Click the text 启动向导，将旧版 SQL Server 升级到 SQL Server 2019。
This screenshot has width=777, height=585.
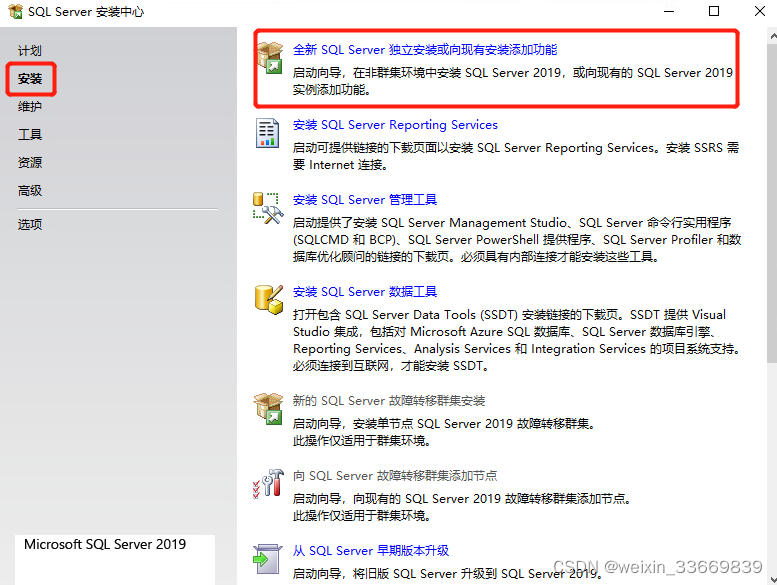(448, 574)
